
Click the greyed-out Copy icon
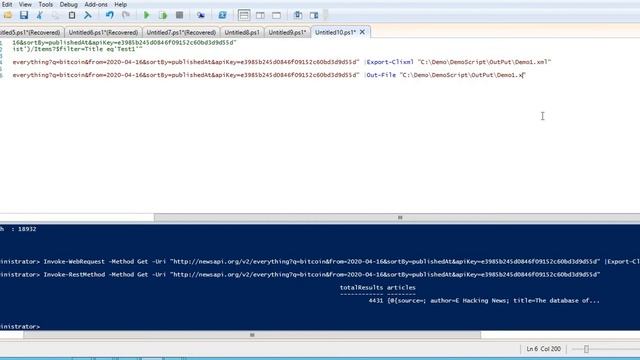[56, 16]
